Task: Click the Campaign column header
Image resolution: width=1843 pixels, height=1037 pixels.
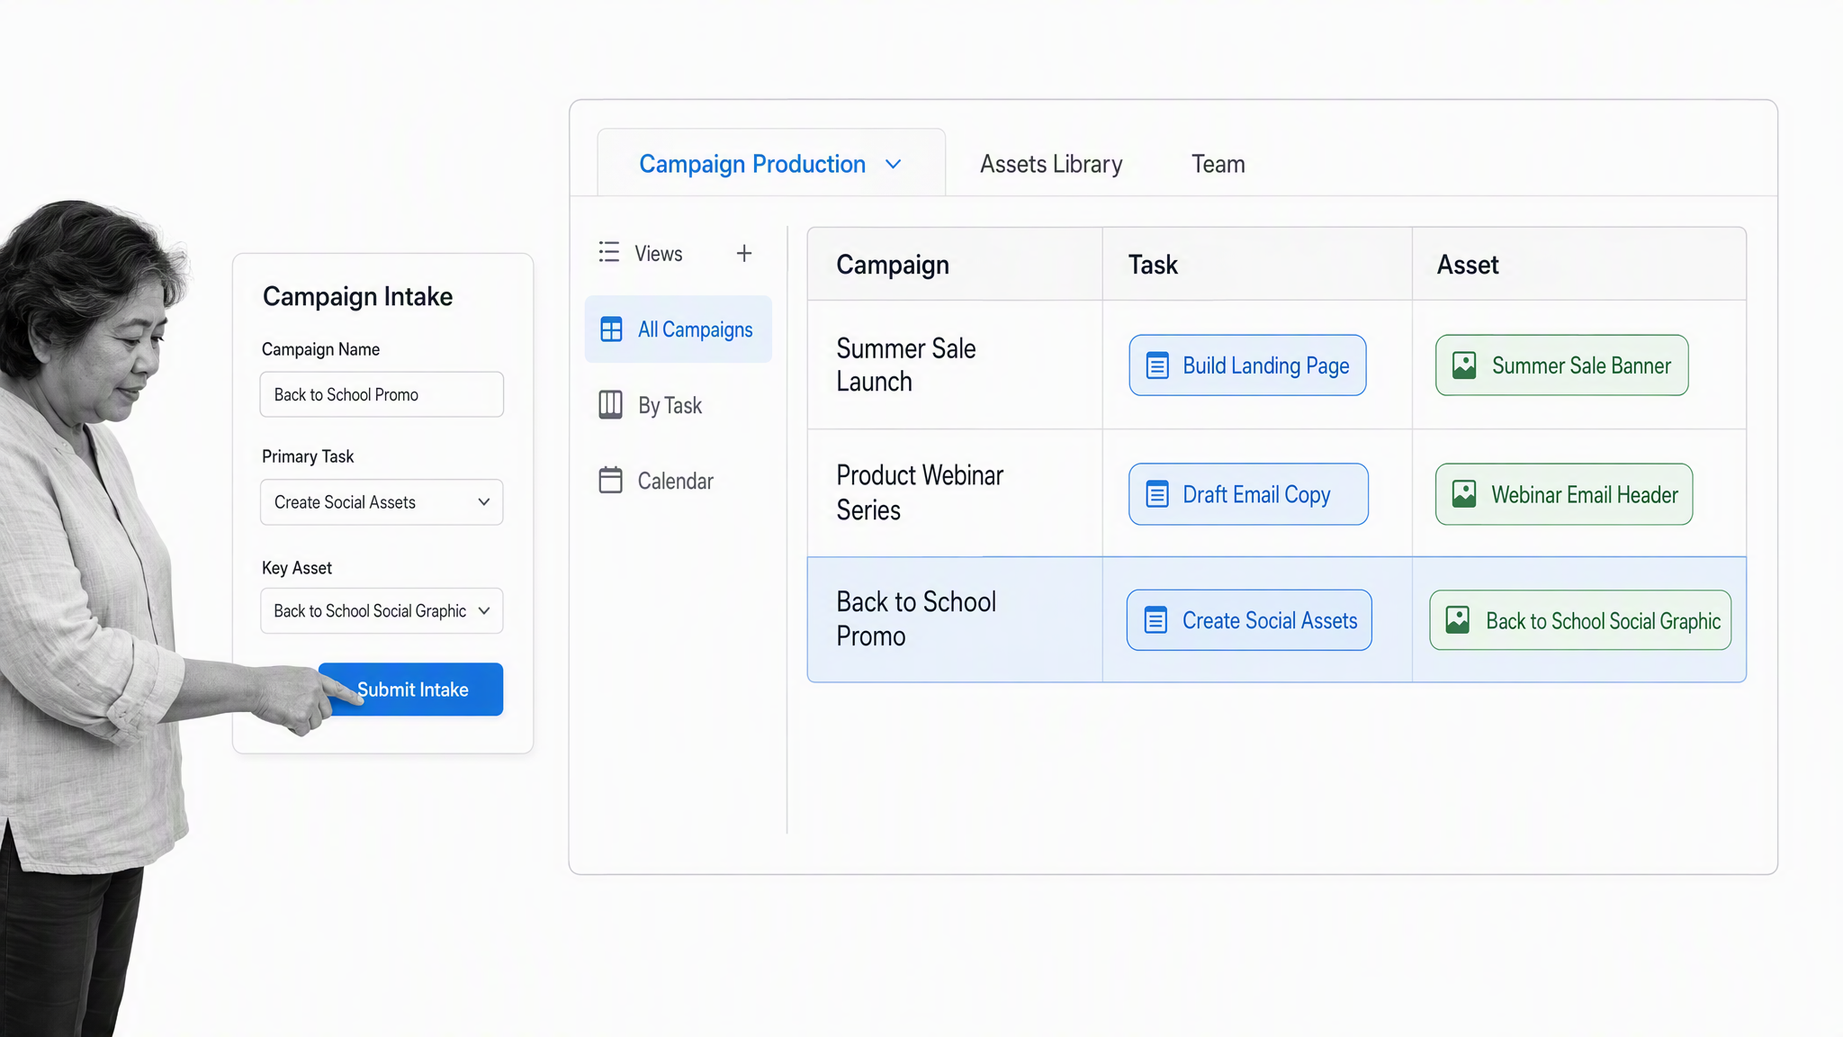Action: [955, 264]
